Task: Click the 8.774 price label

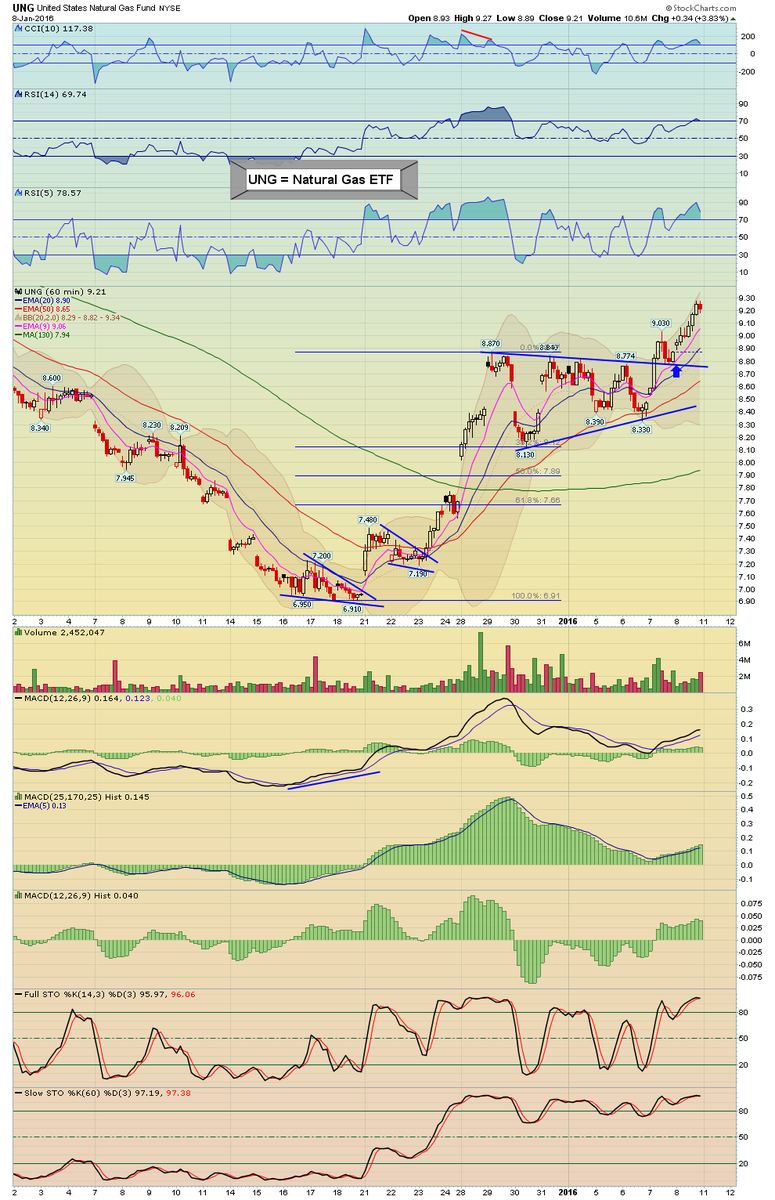Action: [x=626, y=356]
